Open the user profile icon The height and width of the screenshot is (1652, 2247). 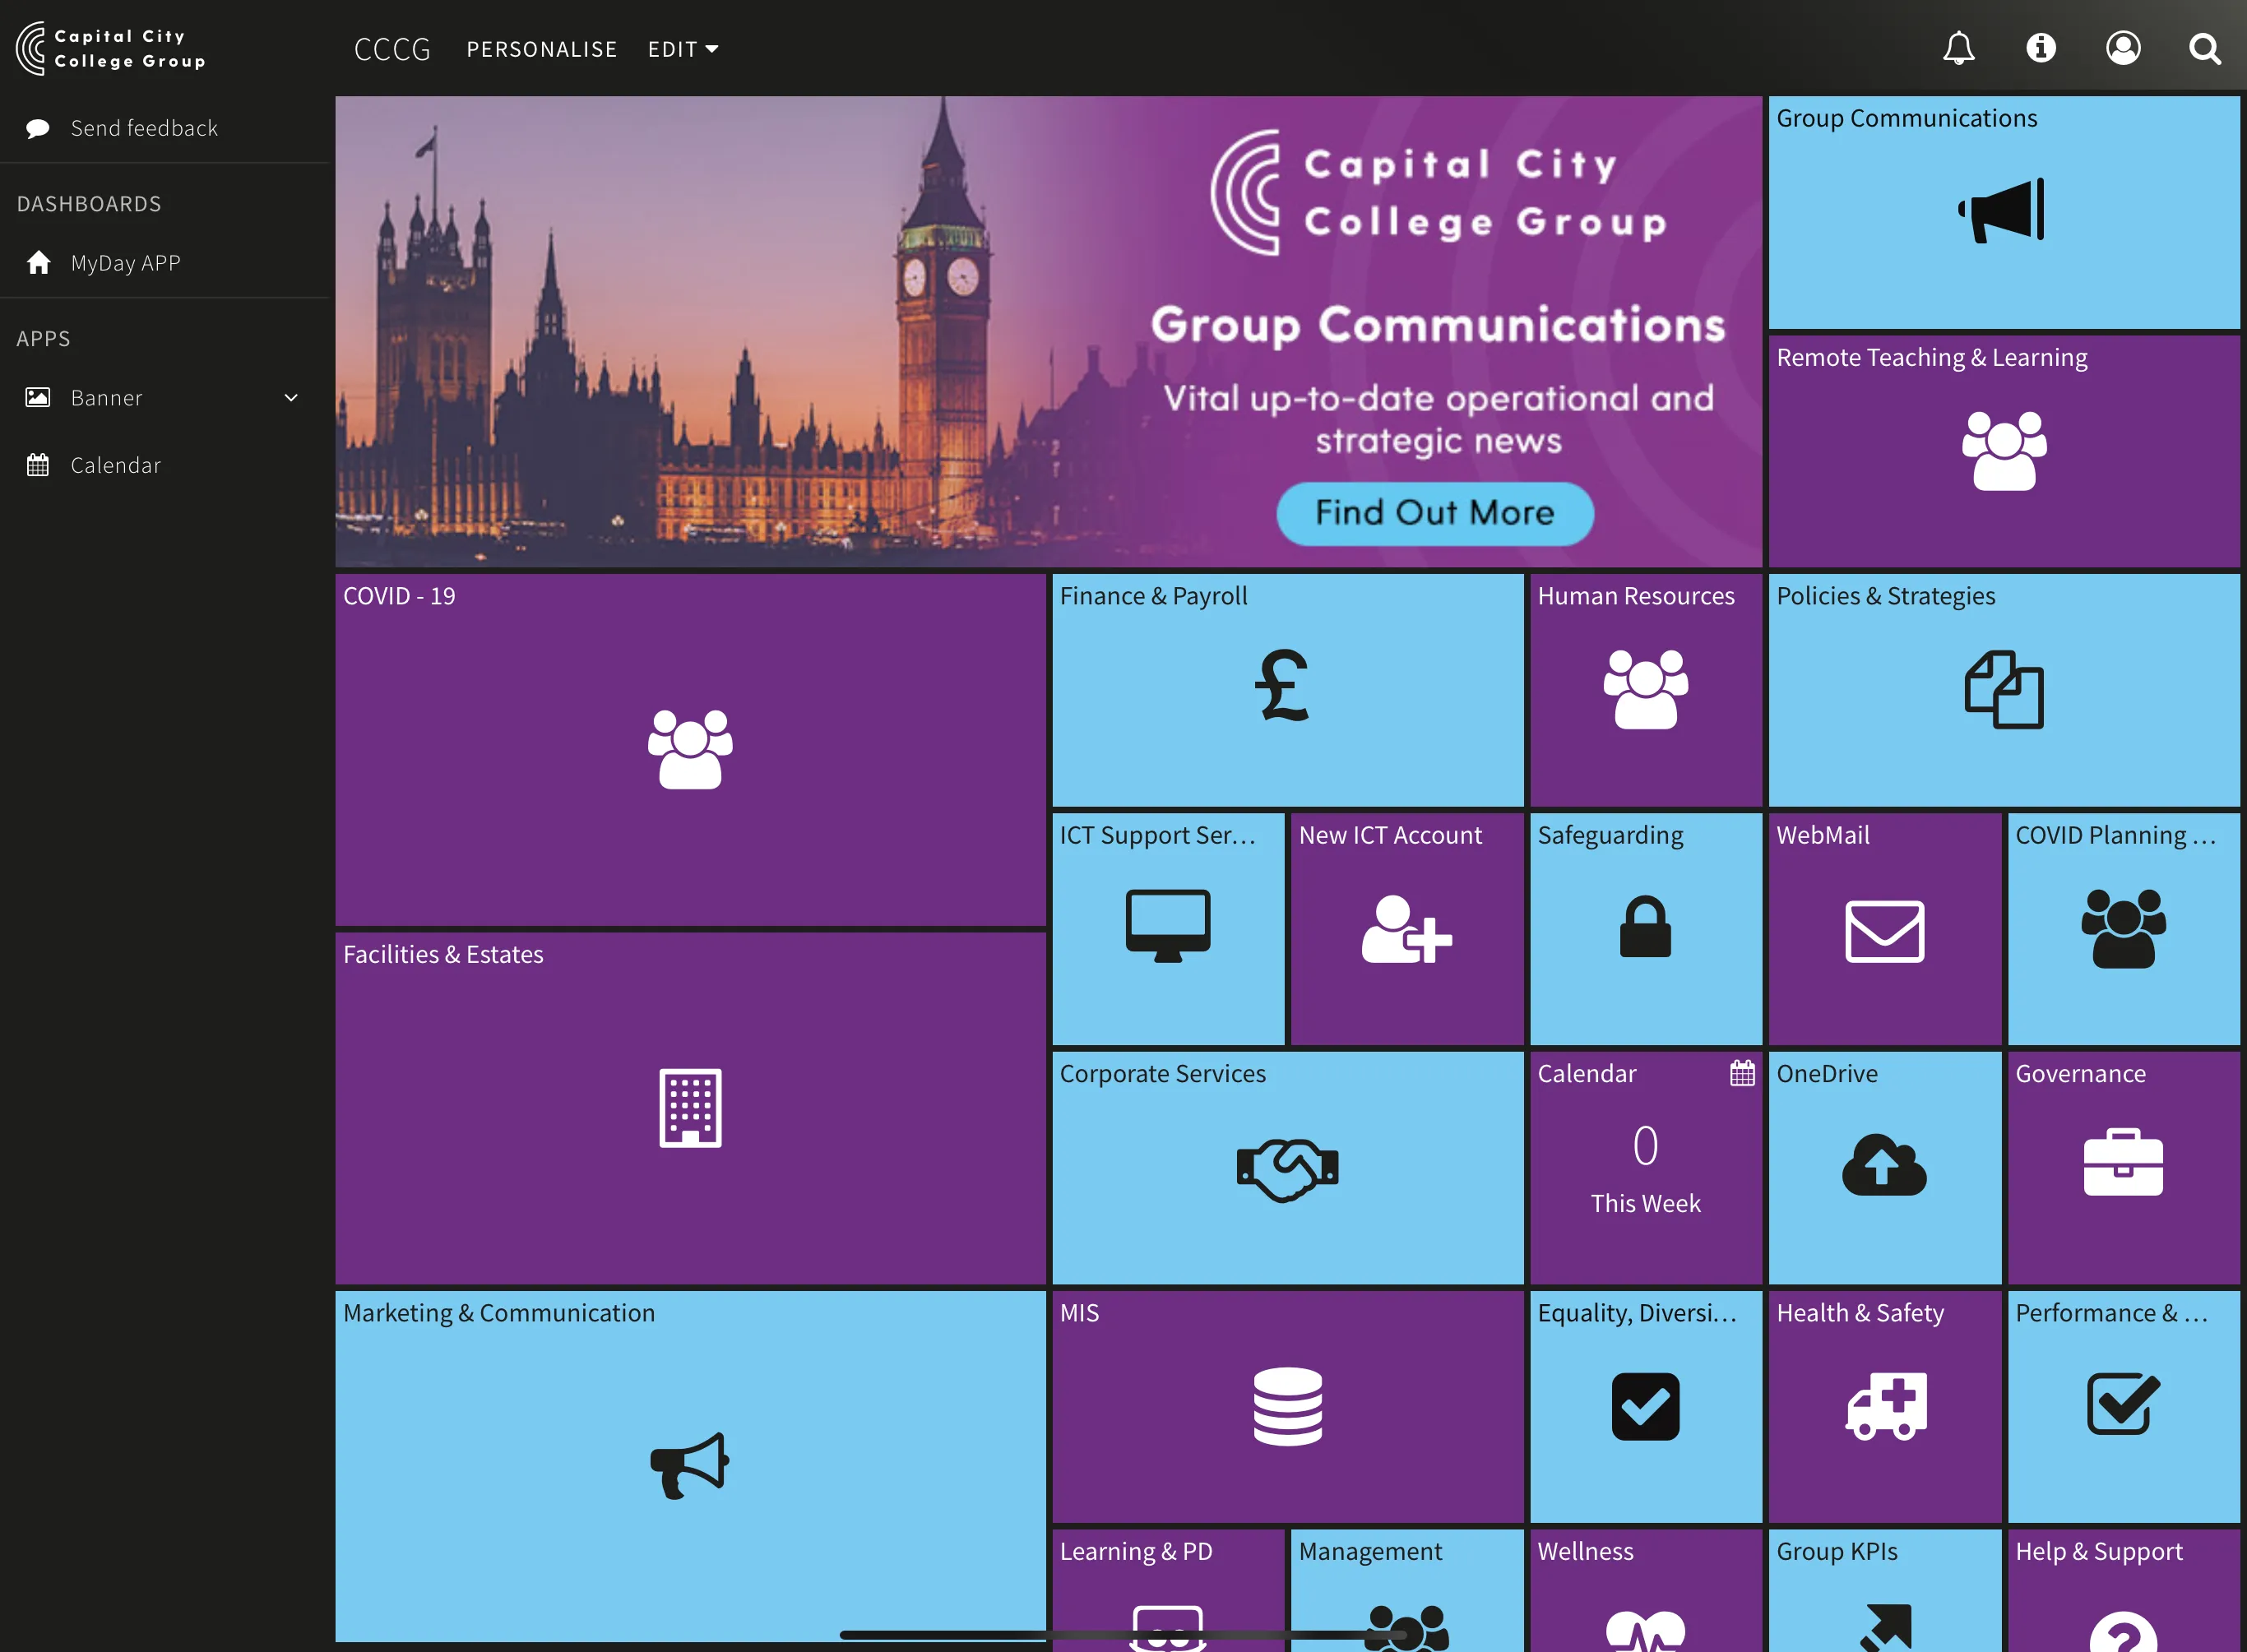[2122, 48]
